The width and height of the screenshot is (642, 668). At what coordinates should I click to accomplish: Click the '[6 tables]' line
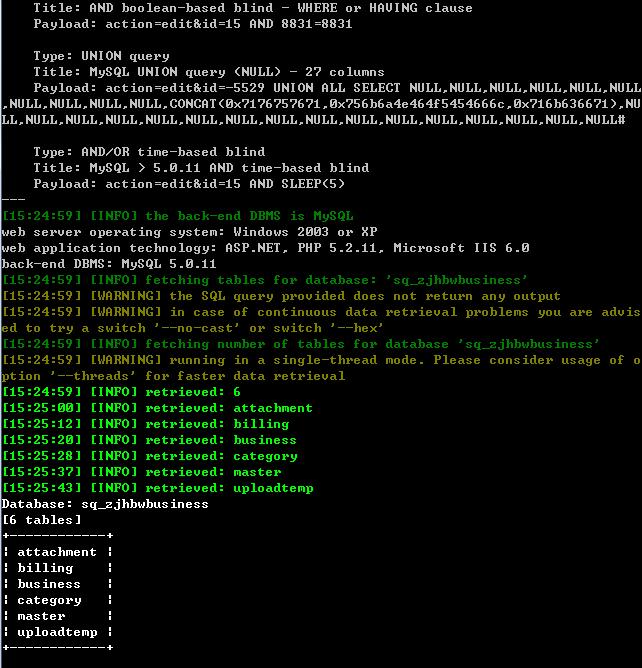[x=42, y=520]
